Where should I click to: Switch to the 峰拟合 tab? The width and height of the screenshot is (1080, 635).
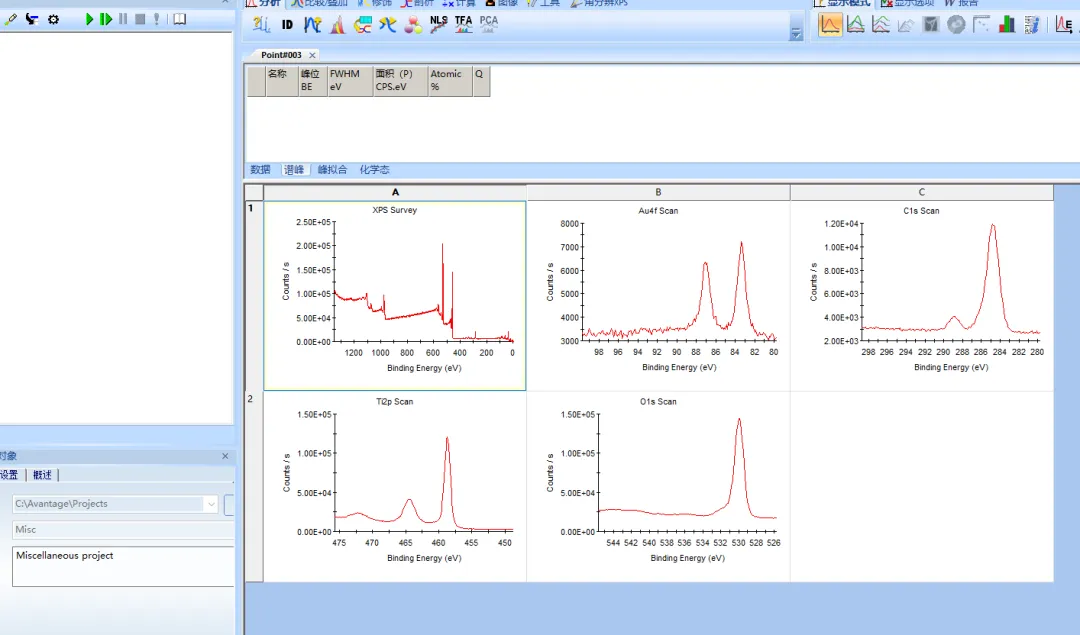pyautogui.click(x=332, y=170)
